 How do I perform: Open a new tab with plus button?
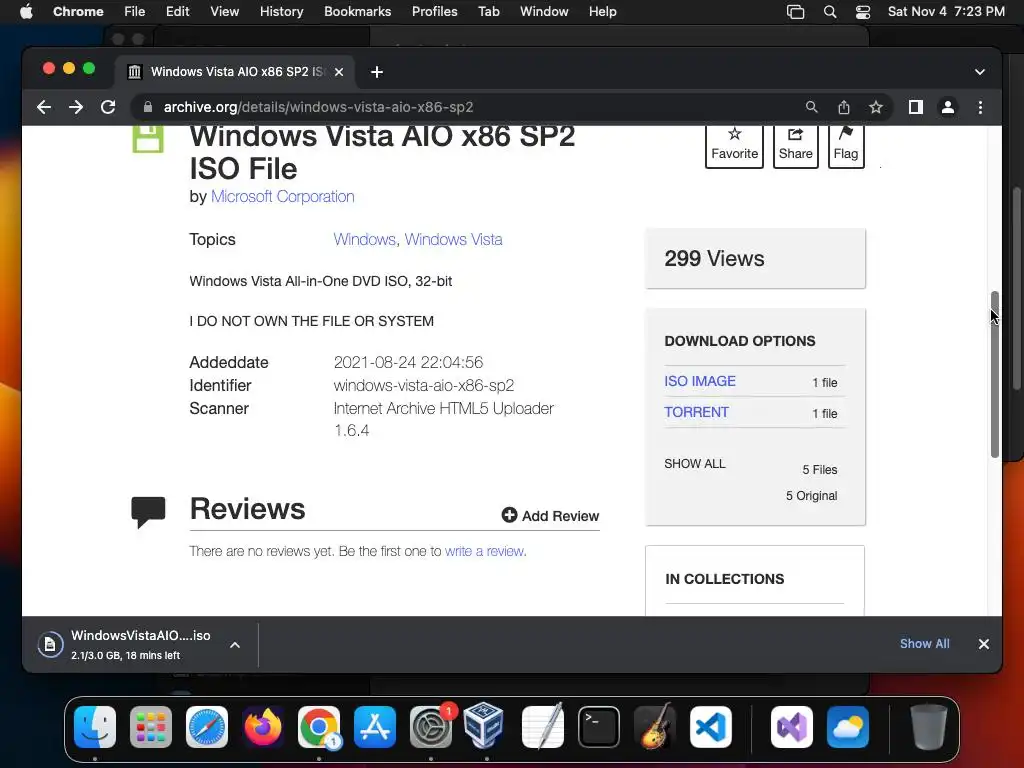(x=377, y=72)
